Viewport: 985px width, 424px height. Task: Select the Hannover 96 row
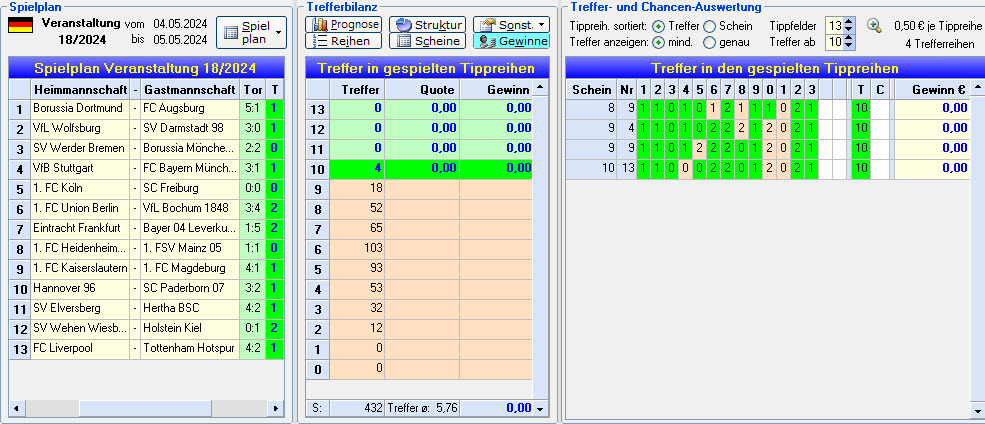(x=146, y=288)
